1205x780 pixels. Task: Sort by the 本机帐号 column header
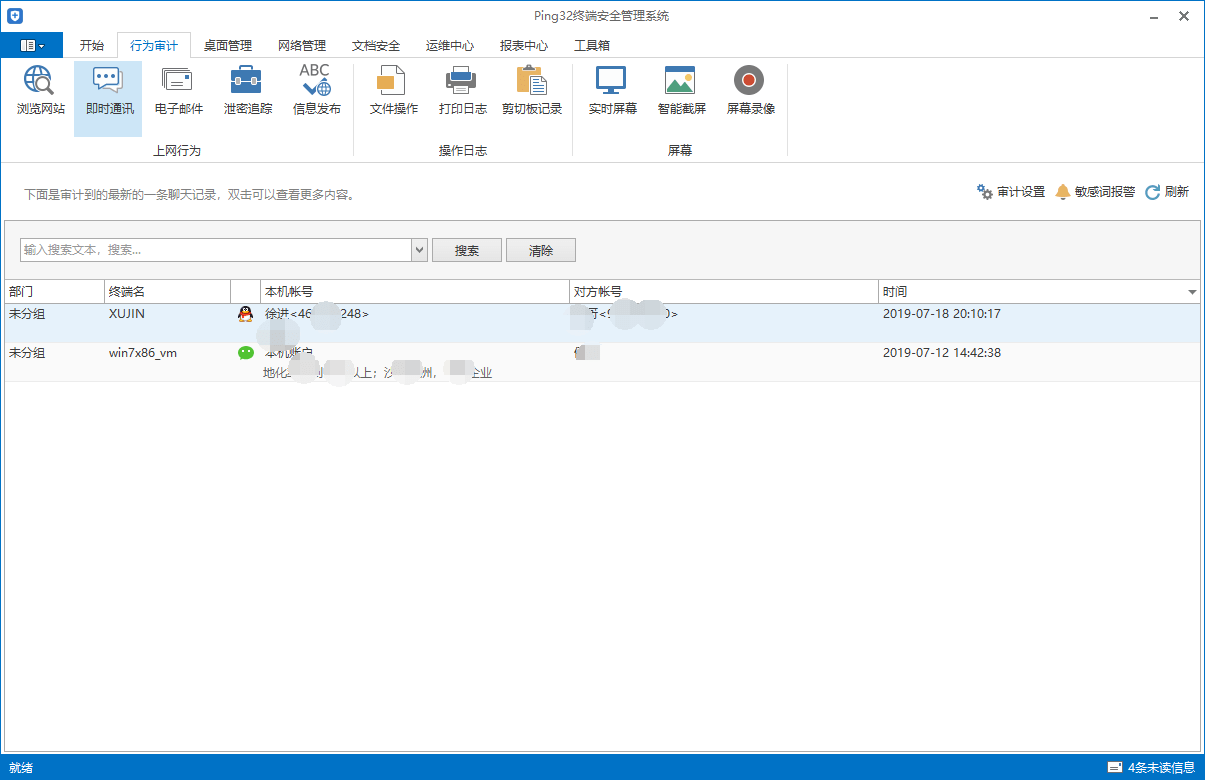click(x=415, y=292)
